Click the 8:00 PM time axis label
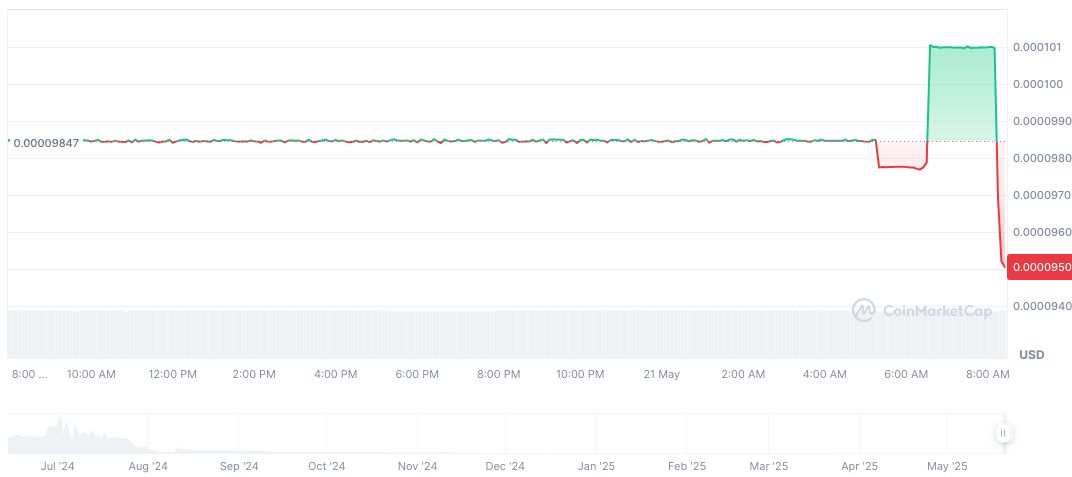This screenshot has height=477, width=1072. [x=498, y=374]
